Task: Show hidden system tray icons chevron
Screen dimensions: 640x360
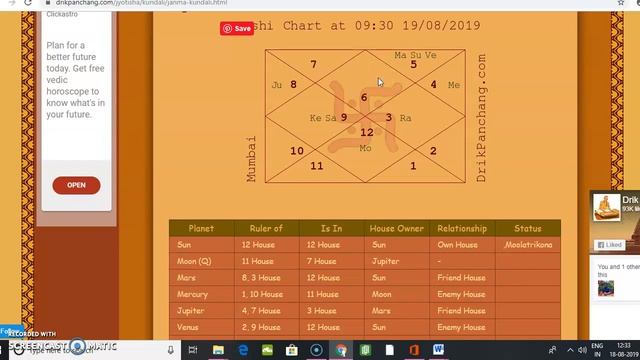Action: pyautogui.click(x=570, y=350)
